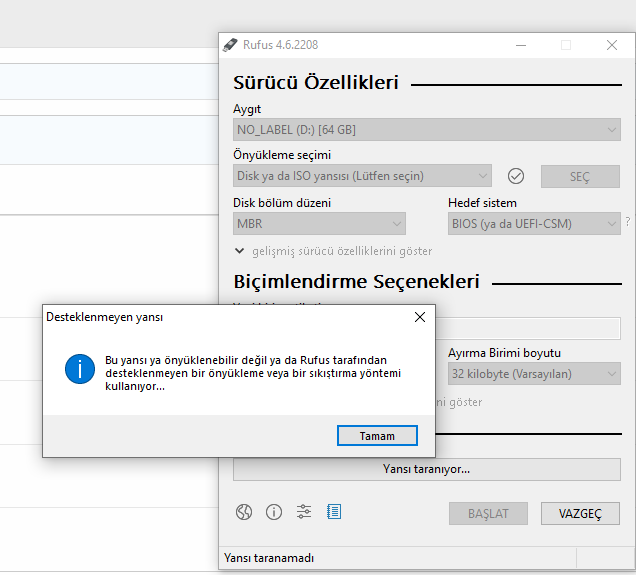Click the Sürücü Özellikleri heading

[x=316, y=82]
